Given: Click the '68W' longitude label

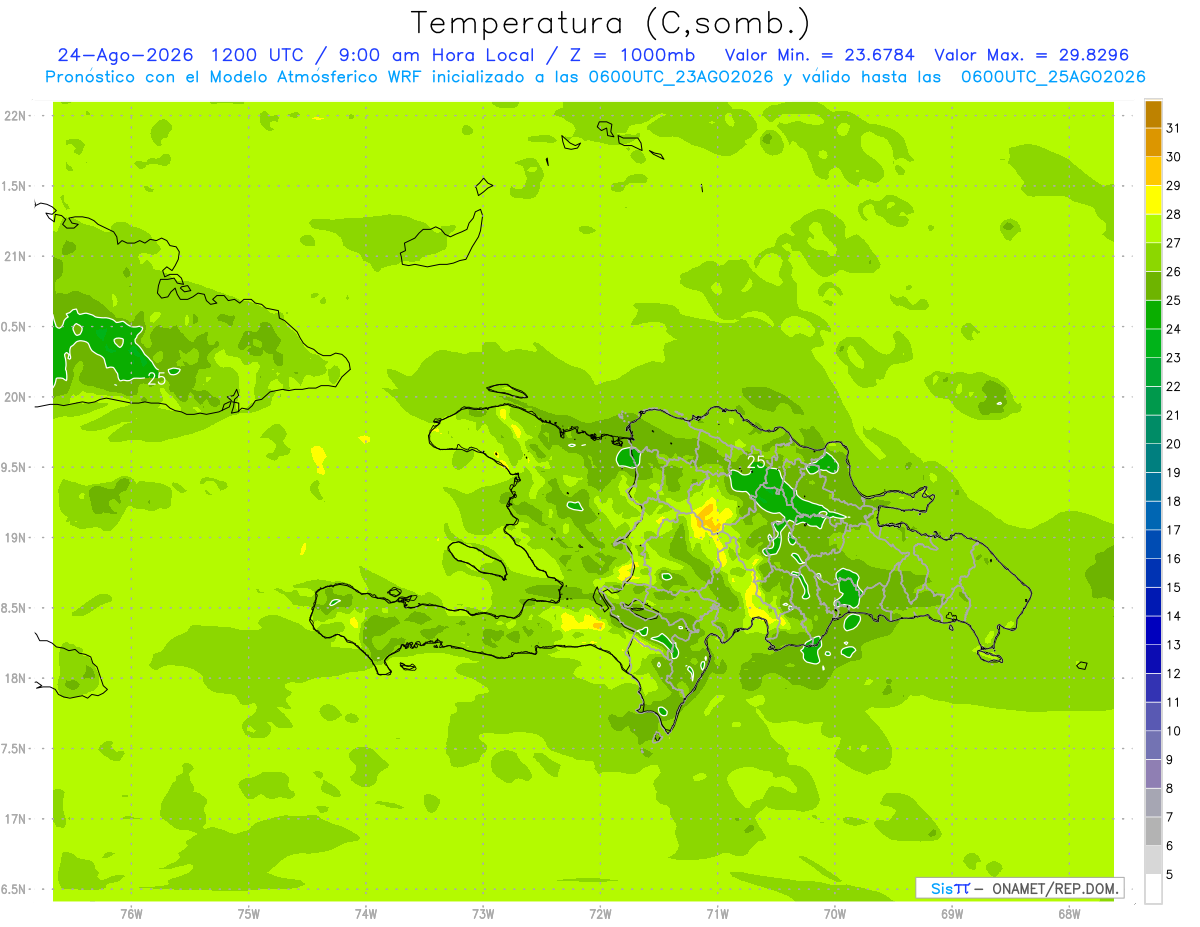Looking at the screenshot, I should (x=1069, y=914).
